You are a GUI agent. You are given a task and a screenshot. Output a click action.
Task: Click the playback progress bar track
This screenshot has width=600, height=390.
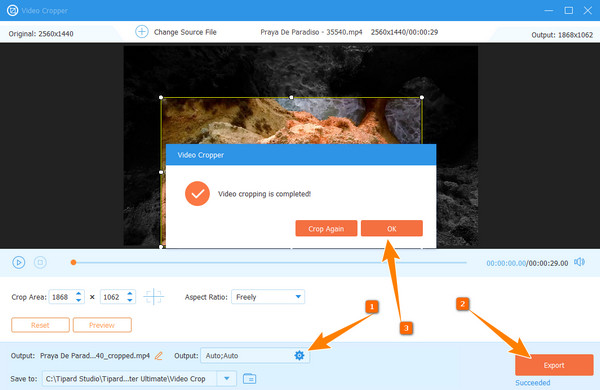click(270, 263)
